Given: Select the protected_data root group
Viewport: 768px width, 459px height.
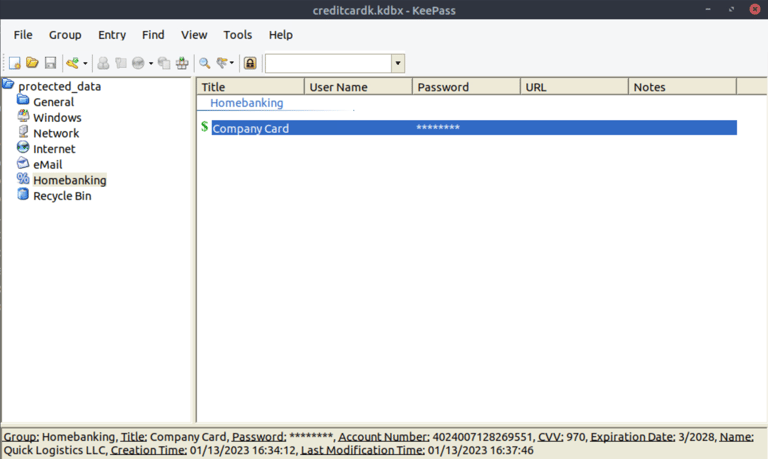Looking at the screenshot, I should click(60, 86).
